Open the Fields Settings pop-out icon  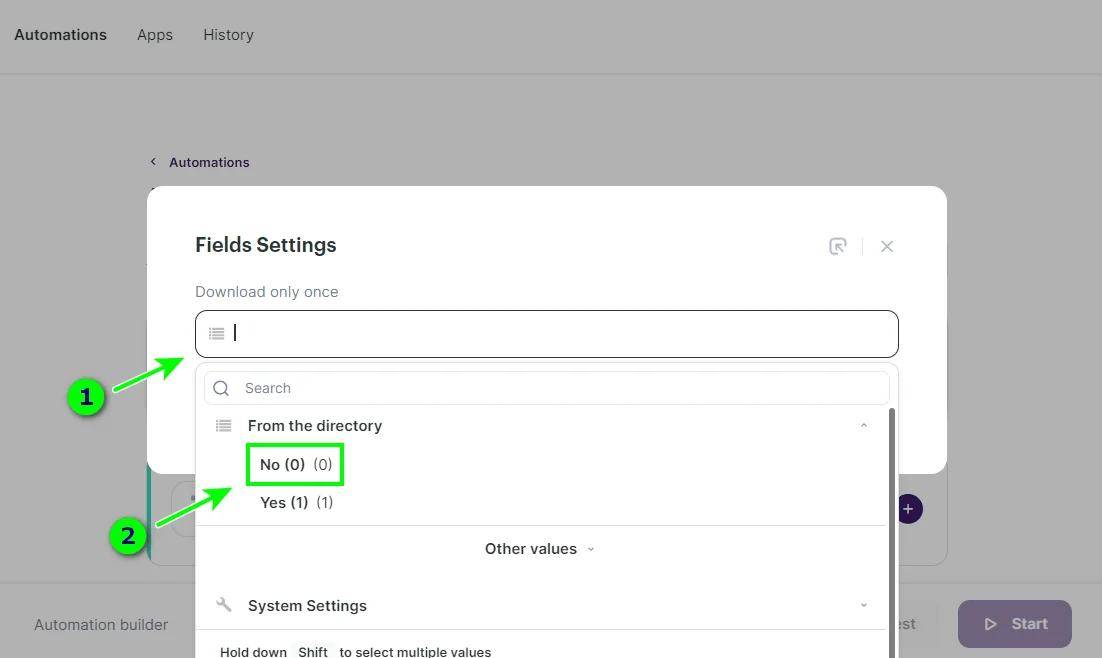838,246
